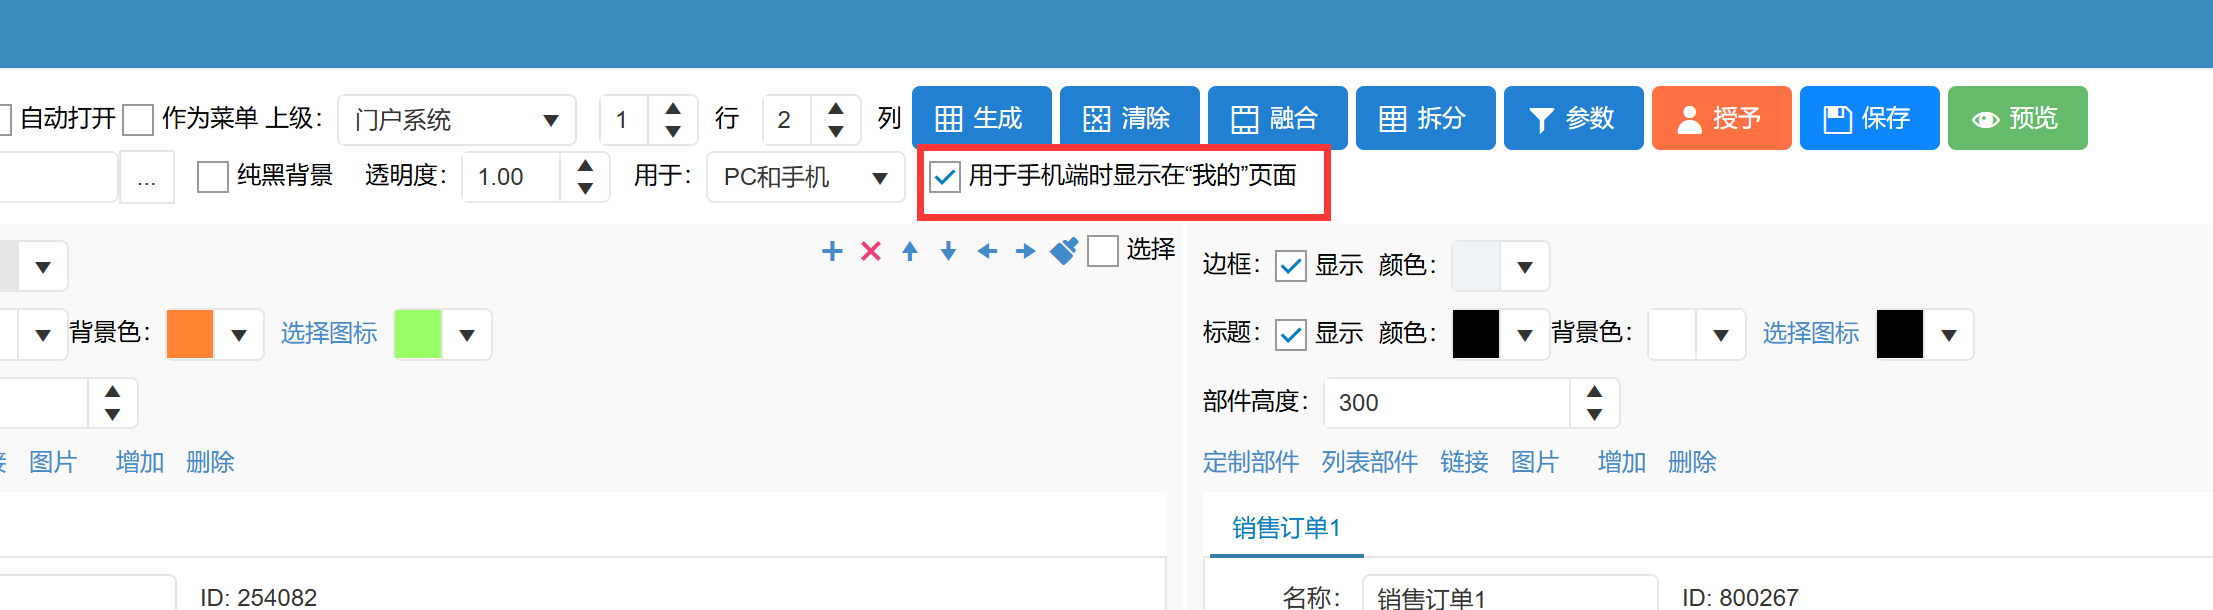Click the 保存 save button
Viewport: 2213px width, 610px height.
1869,118
